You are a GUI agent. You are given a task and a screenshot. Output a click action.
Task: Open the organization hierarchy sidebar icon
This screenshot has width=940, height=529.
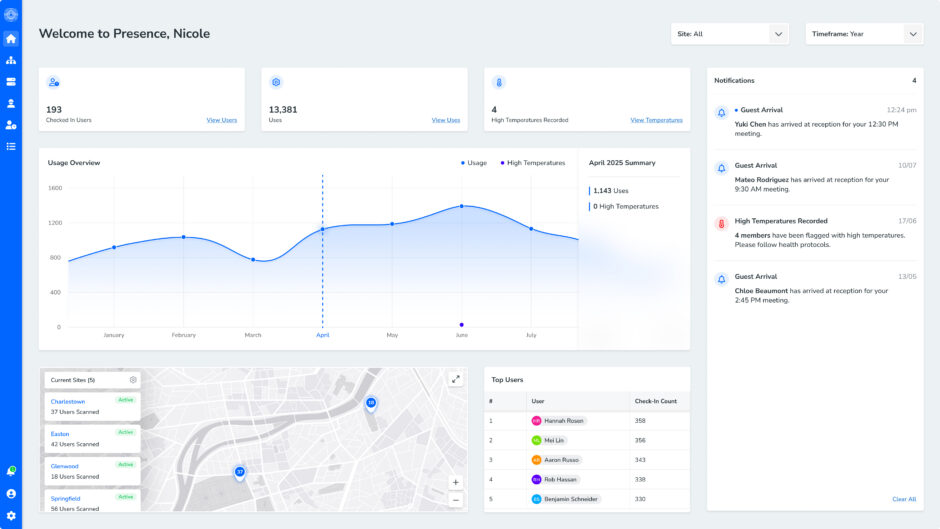coord(11,60)
